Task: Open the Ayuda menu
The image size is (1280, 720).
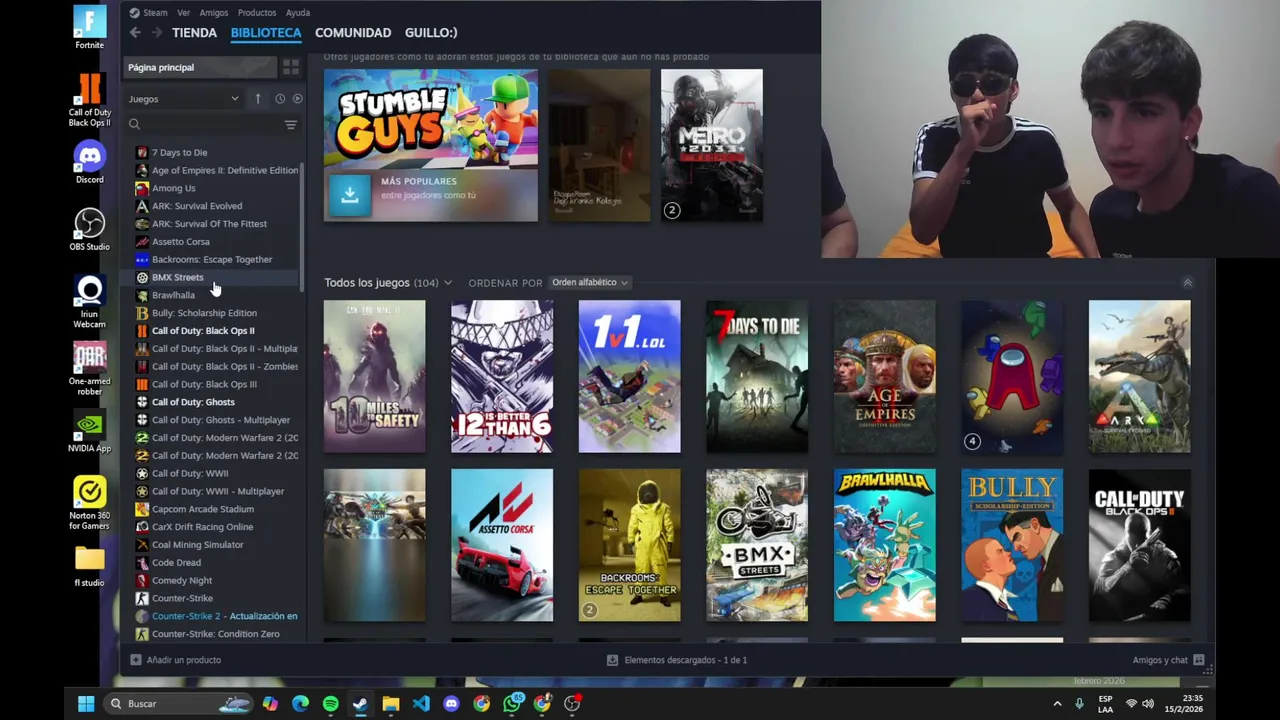Action: [297, 13]
